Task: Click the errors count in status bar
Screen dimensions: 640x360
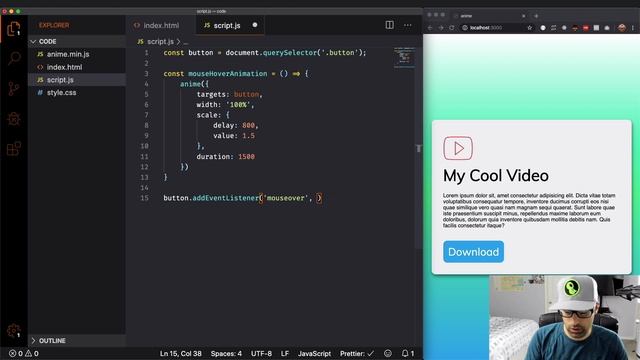Action: click(x=16, y=353)
